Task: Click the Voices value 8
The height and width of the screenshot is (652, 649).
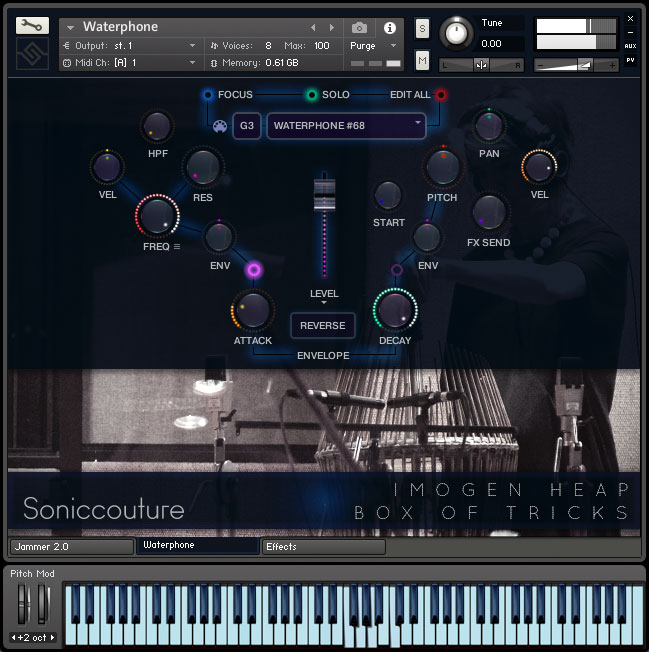Action: click(x=268, y=46)
